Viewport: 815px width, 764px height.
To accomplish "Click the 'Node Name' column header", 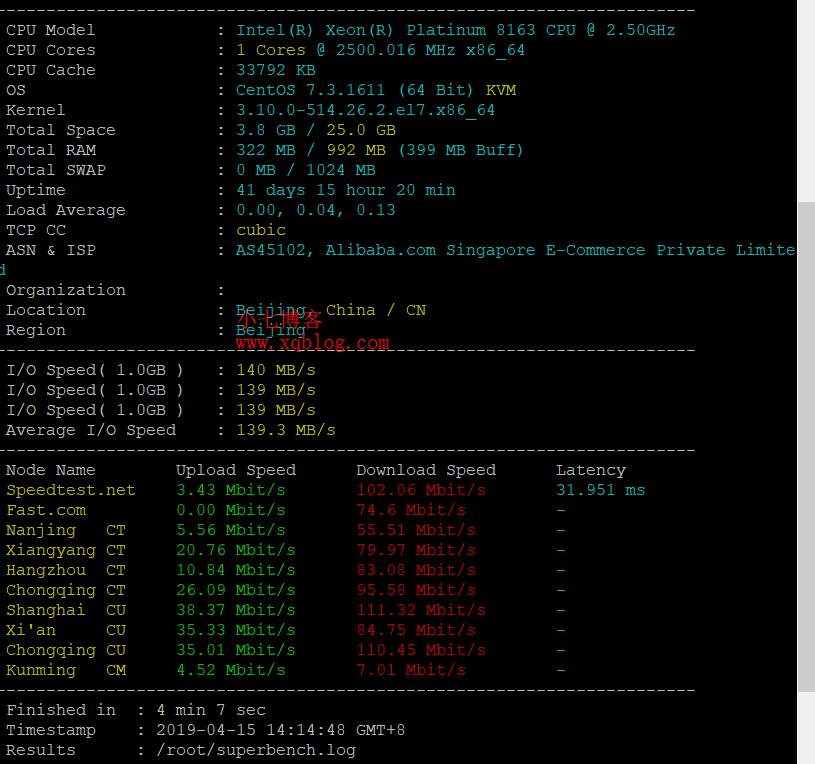I will (50, 470).
